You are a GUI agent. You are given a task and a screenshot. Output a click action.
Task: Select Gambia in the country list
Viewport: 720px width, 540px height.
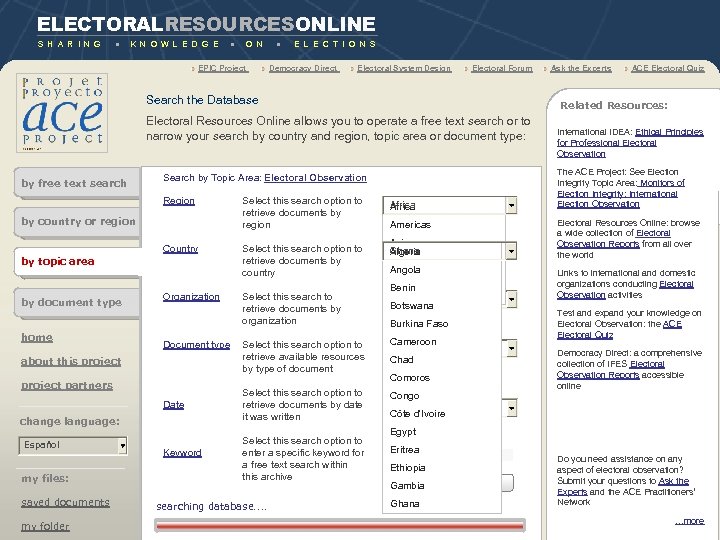(442, 486)
